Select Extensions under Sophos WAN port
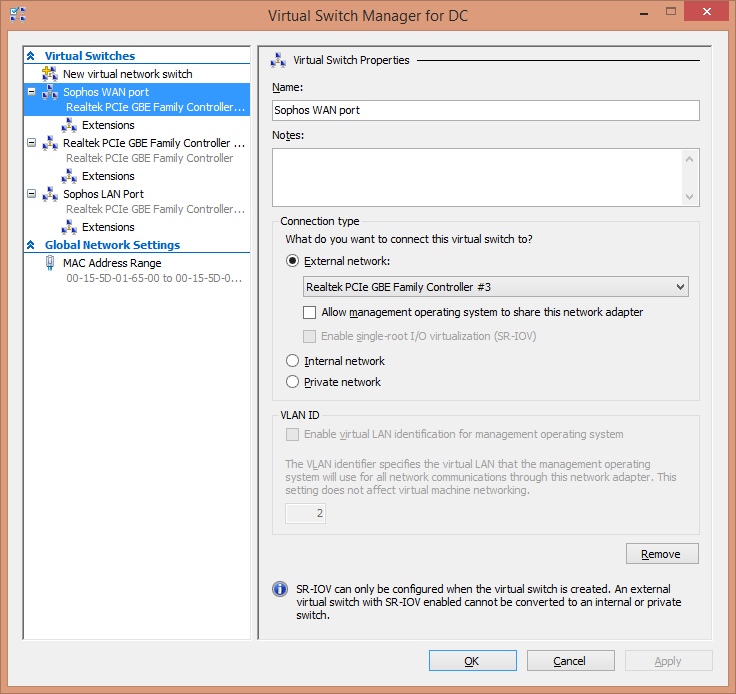Viewport: 736px width, 694px height. click(108, 125)
